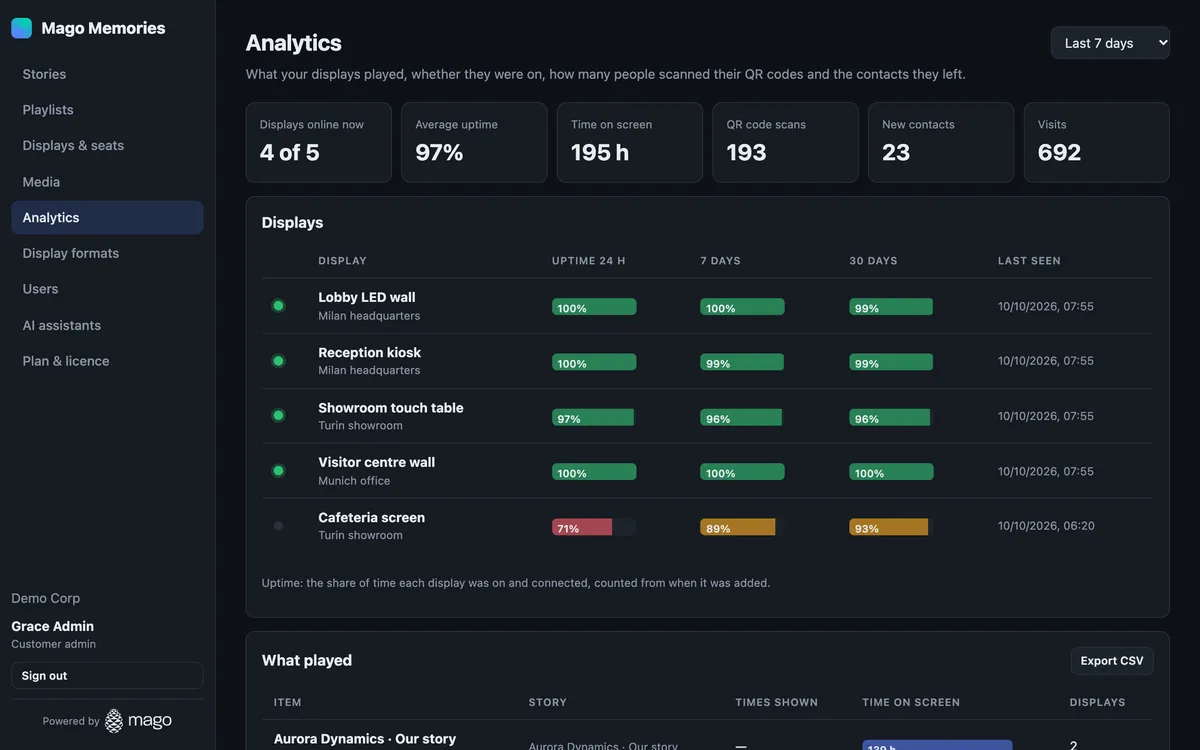This screenshot has height=750, width=1200.
Task: Click the Showroom touch table 97% uptime bar
Action: [594, 417]
